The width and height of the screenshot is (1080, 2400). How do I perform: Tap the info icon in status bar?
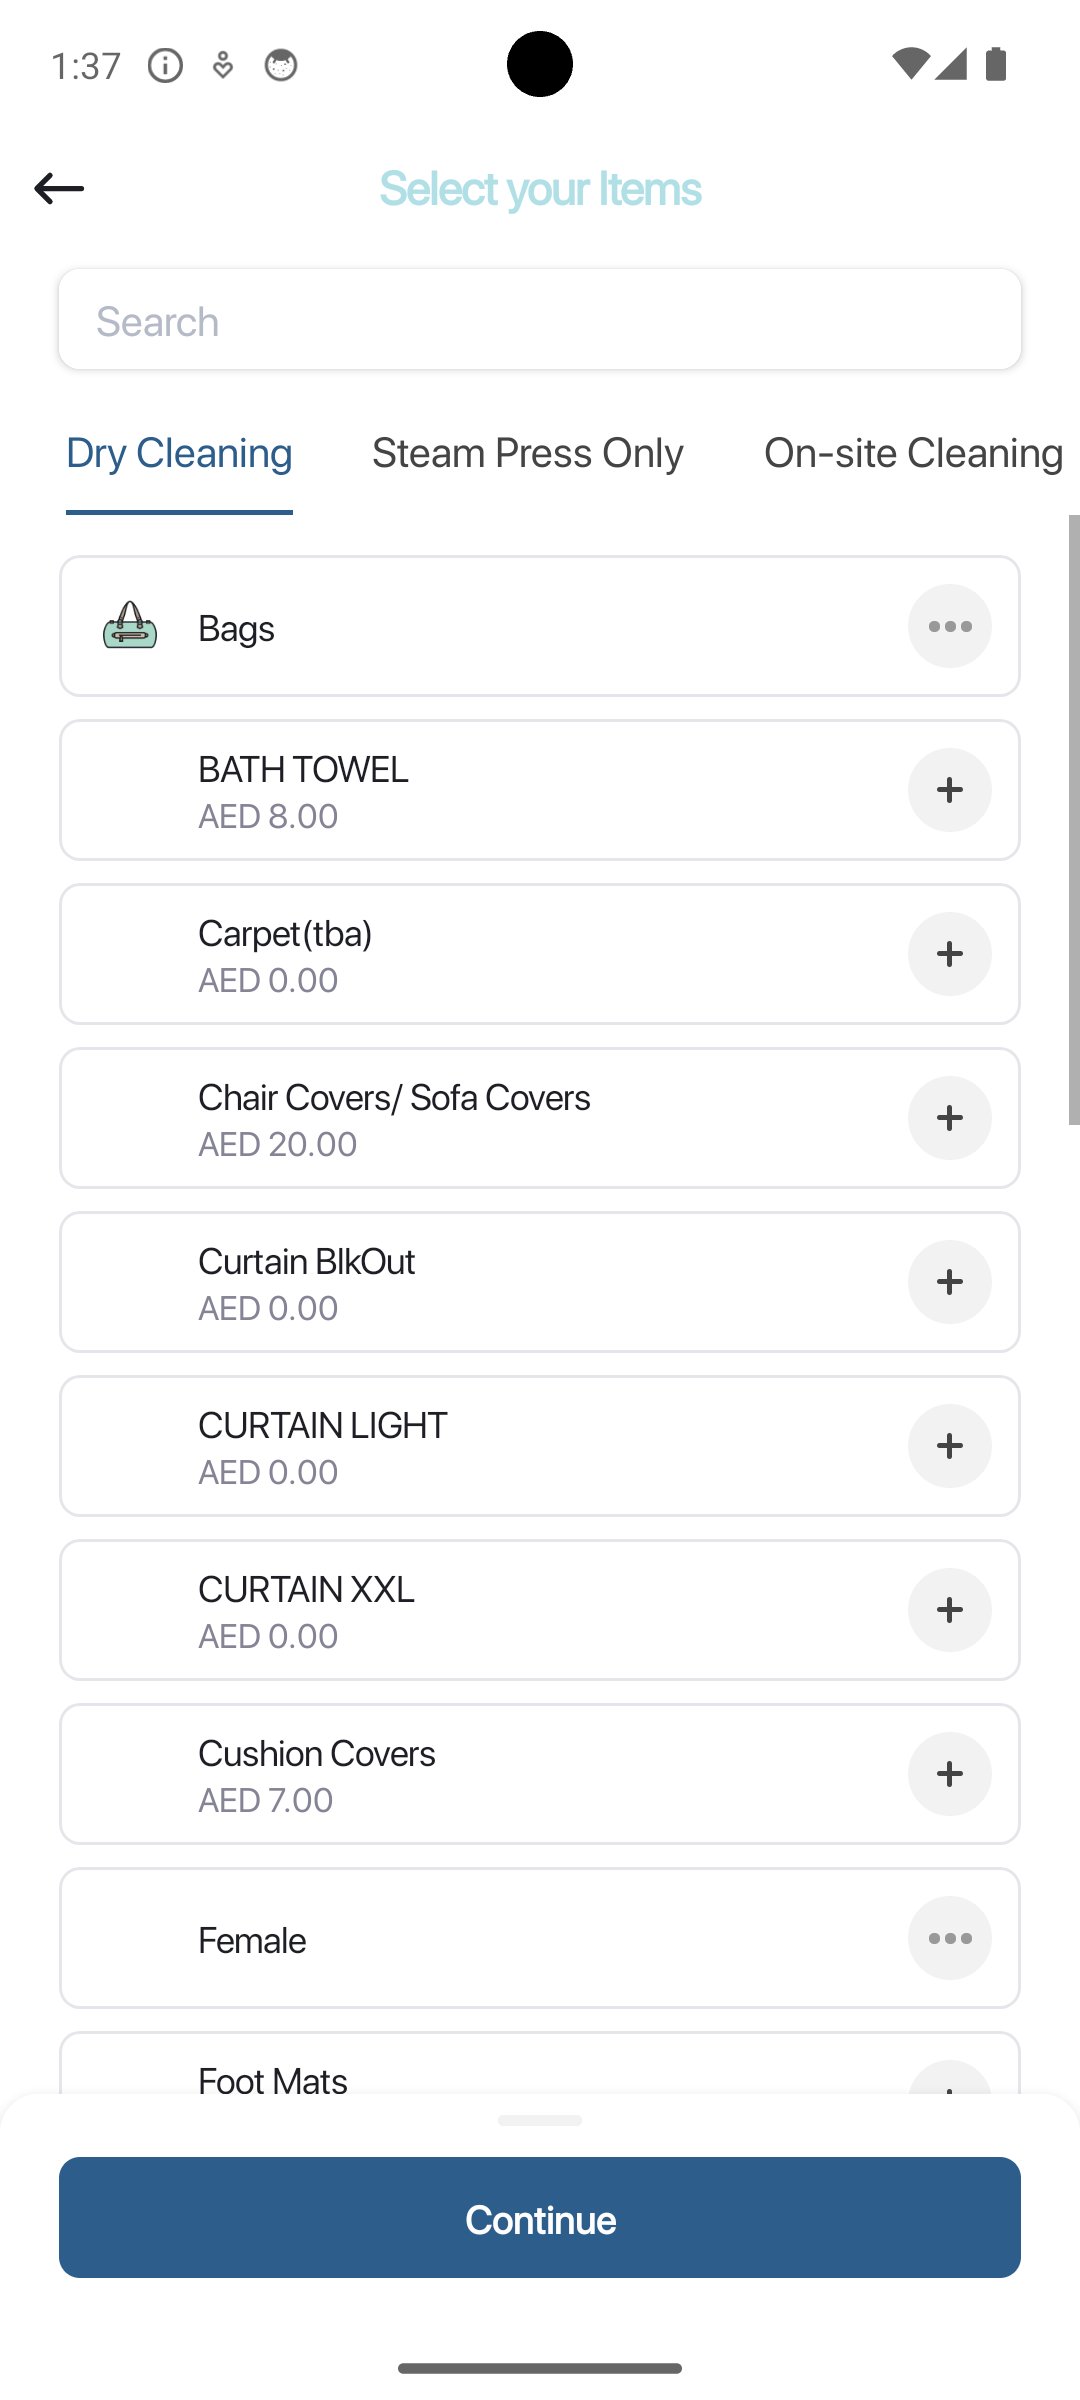[x=165, y=66]
